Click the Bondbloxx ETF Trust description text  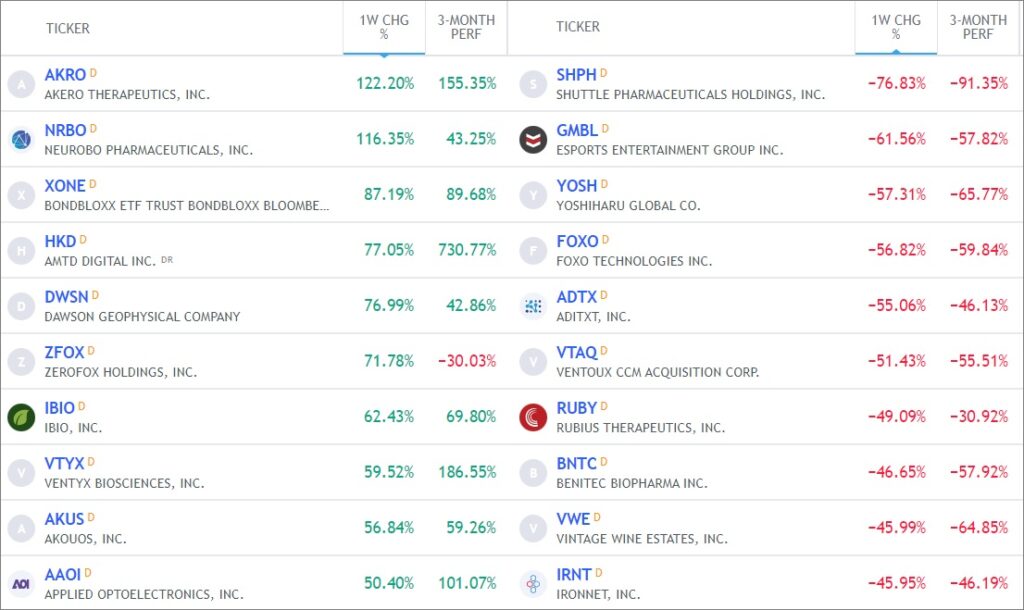(x=187, y=206)
